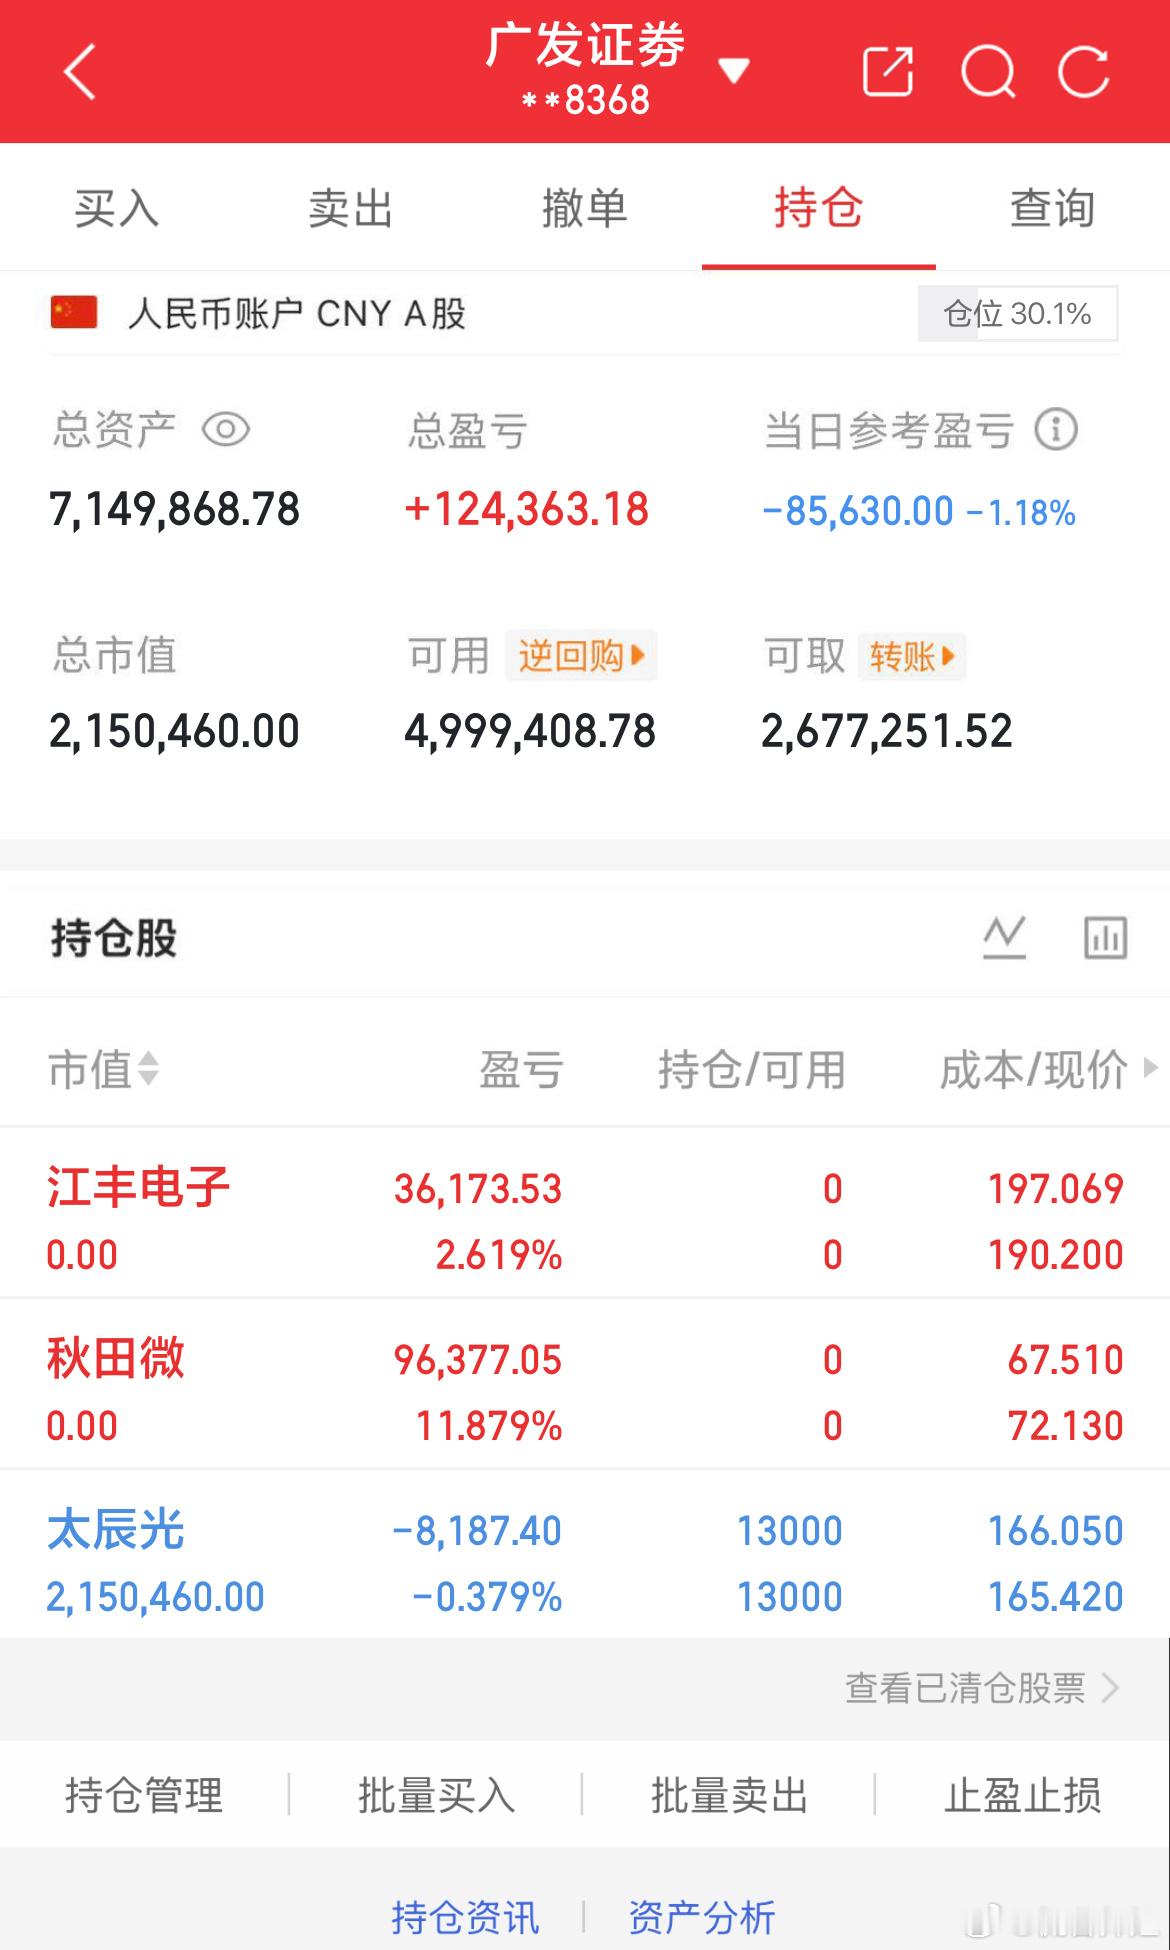This screenshot has height=1950, width=1170.
Task: Switch to the 撤单 tab
Action: point(585,208)
